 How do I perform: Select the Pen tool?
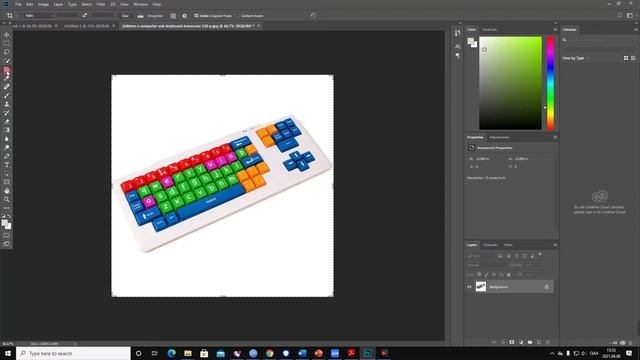7,156
